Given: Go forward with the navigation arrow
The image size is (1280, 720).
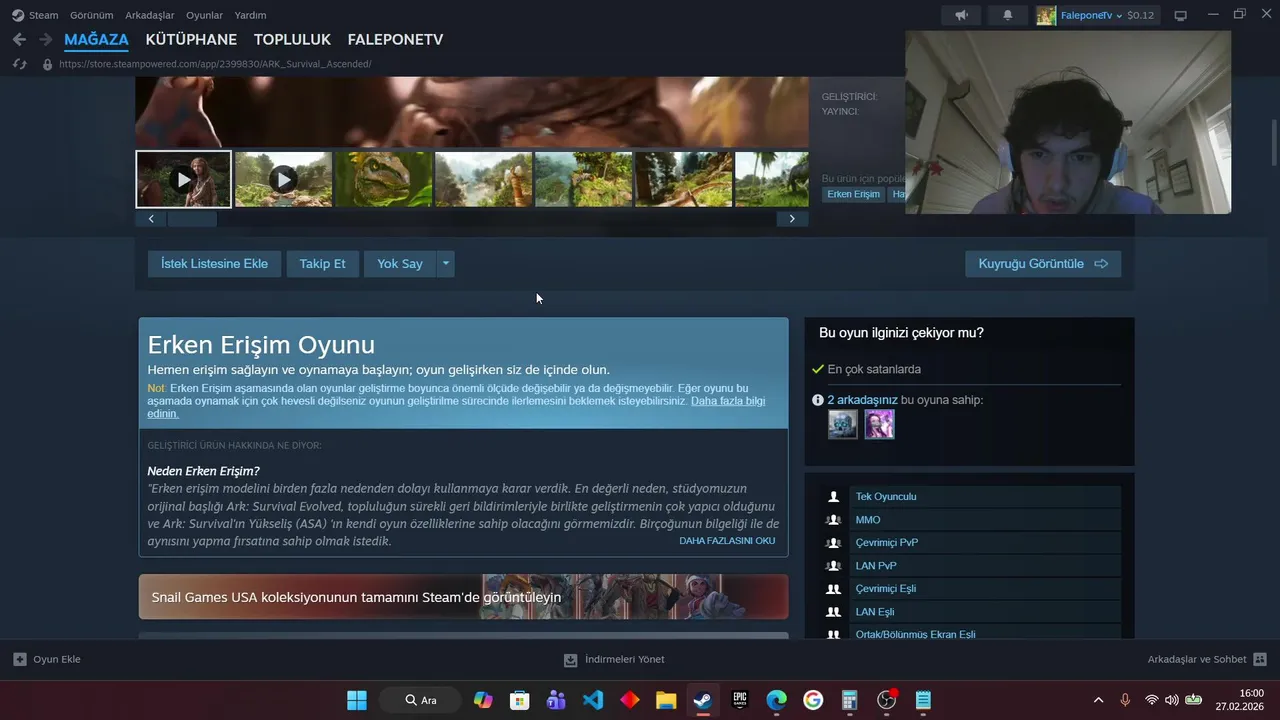Looking at the screenshot, I should tap(45, 40).
